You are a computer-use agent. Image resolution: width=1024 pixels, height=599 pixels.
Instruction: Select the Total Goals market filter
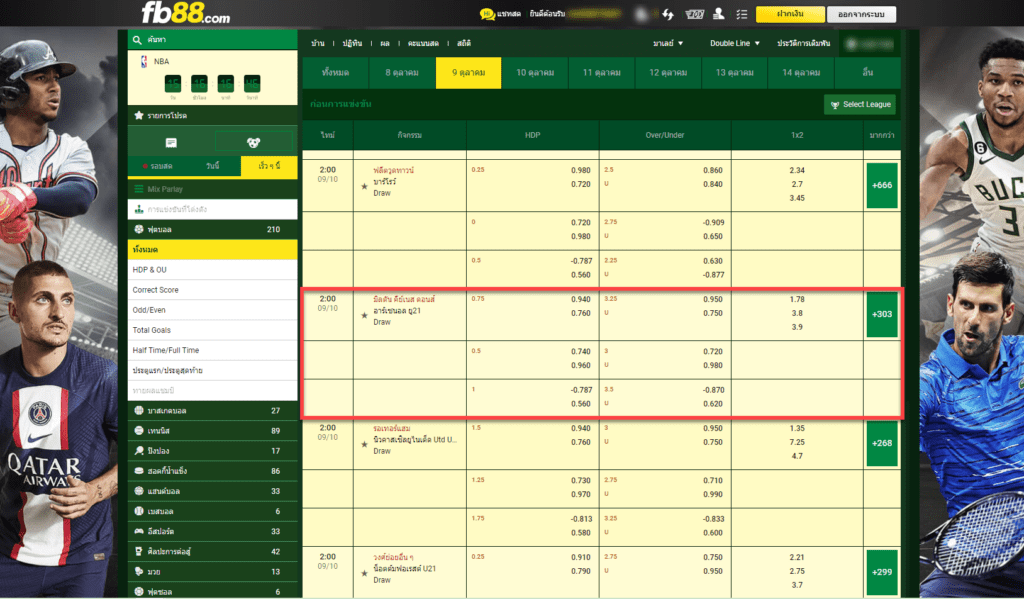(212, 331)
